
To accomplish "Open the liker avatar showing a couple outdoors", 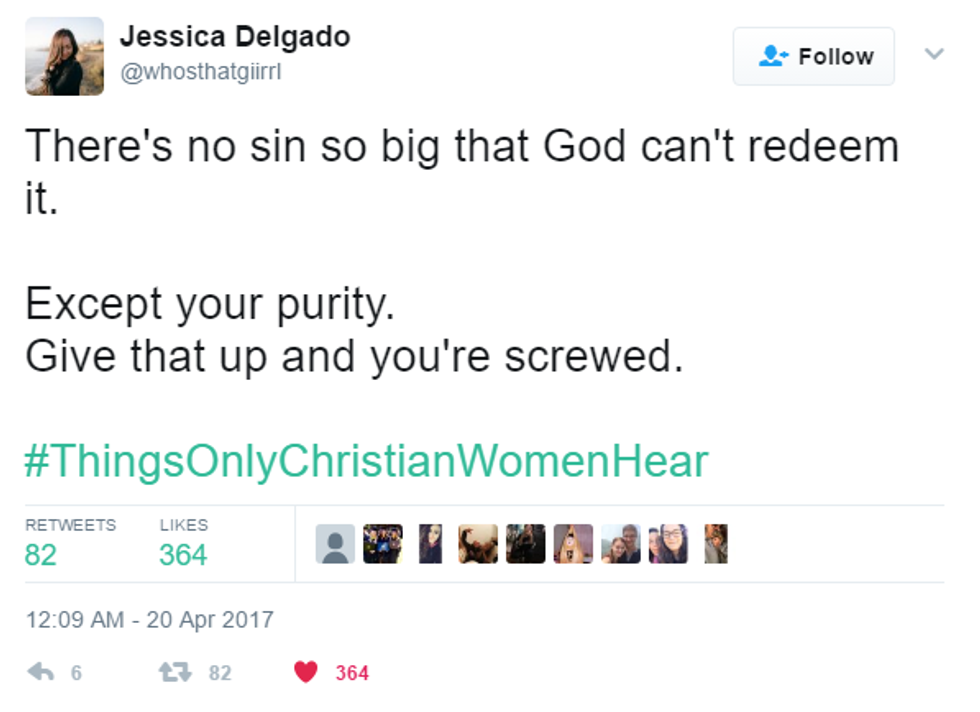I will point(620,544).
